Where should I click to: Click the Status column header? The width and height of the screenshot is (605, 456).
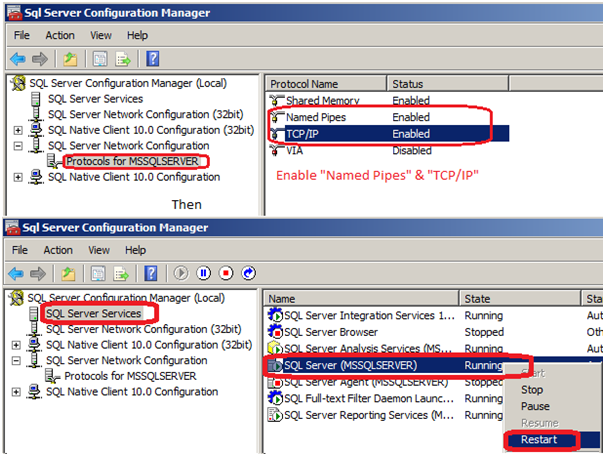pyautogui.click(x=448, y=84)
